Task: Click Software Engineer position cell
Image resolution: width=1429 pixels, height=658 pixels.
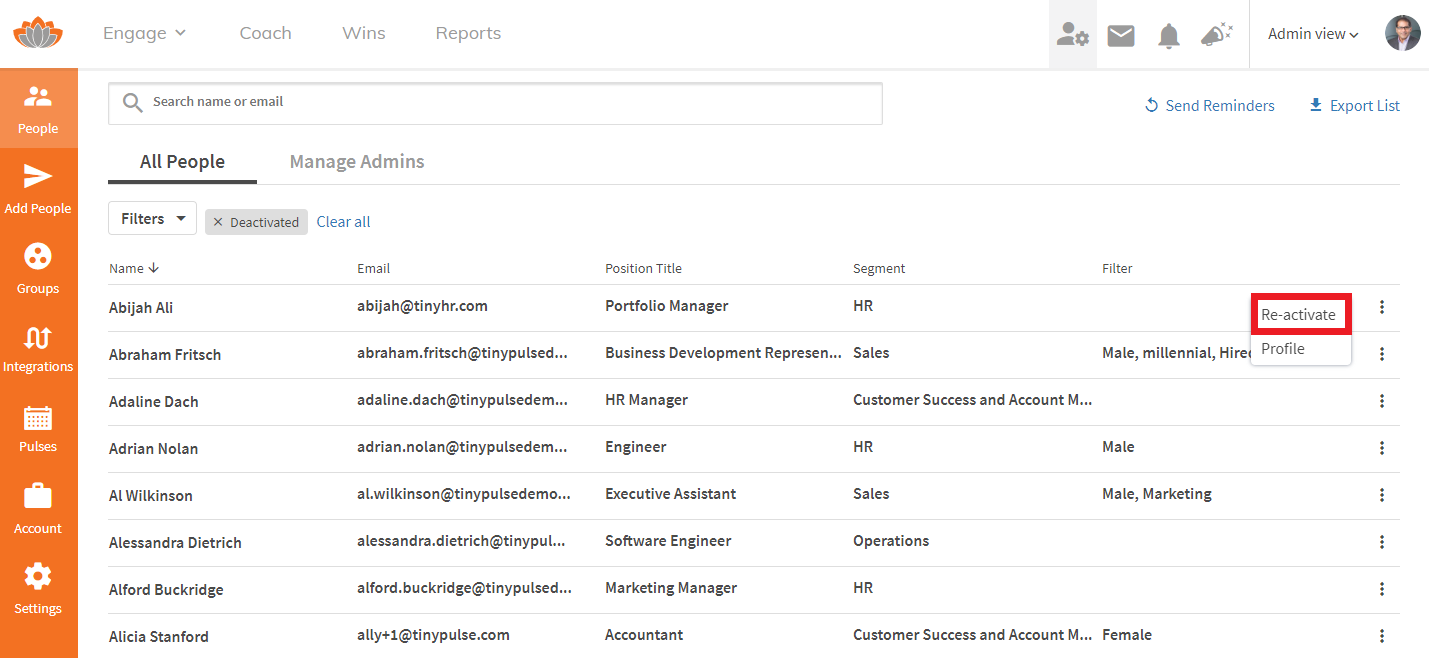Action: tap(668, 541)
